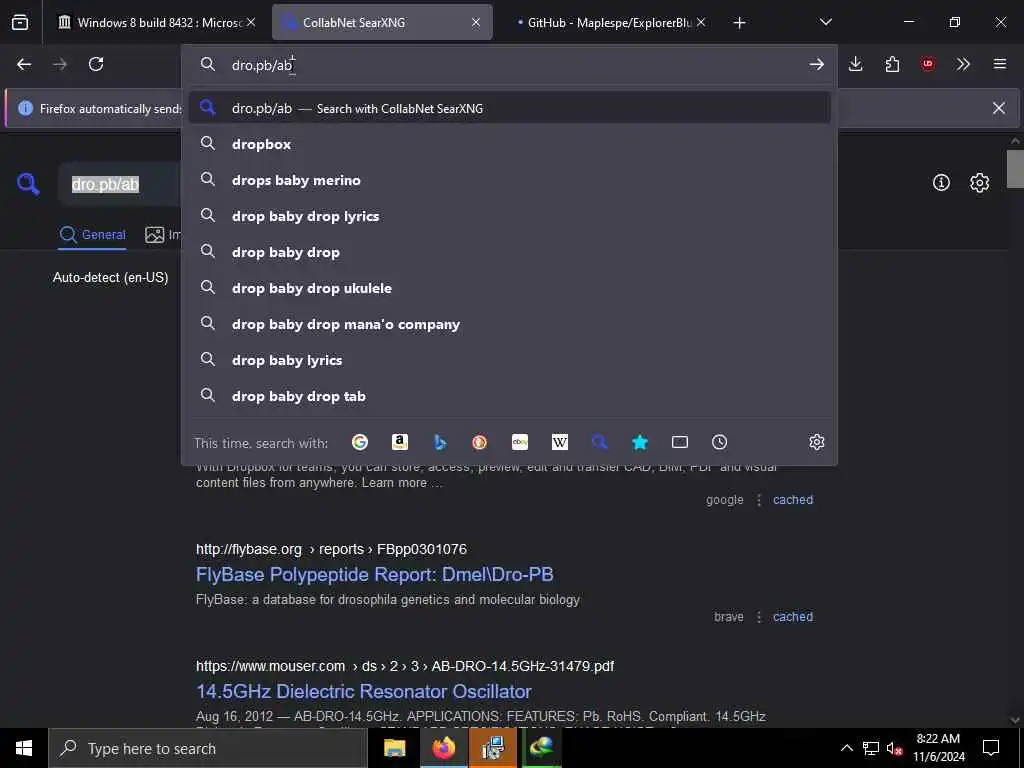This screenshot has height=768, width=1024.
Task: Search this time with Google
Action: tap(360, 442)
